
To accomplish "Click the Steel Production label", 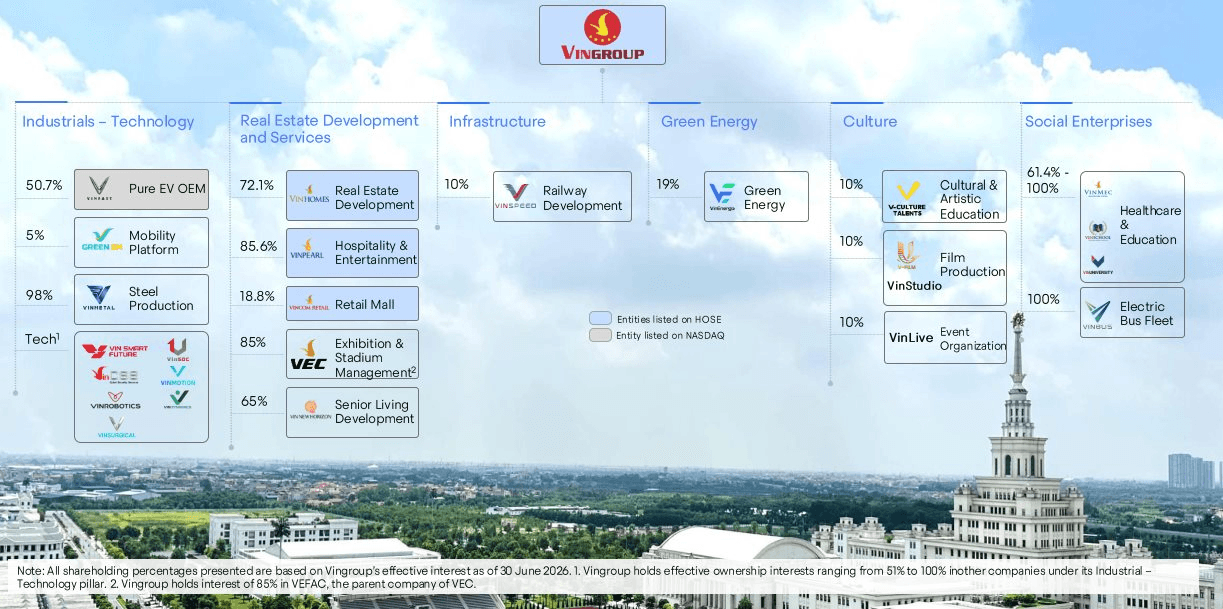I will tap(160, 298).
